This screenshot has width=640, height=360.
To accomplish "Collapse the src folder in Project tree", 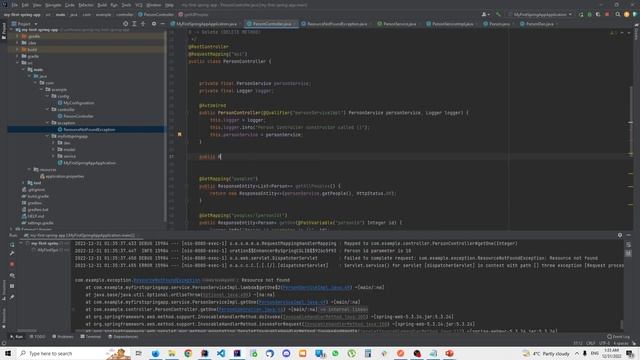I will 18,63.
